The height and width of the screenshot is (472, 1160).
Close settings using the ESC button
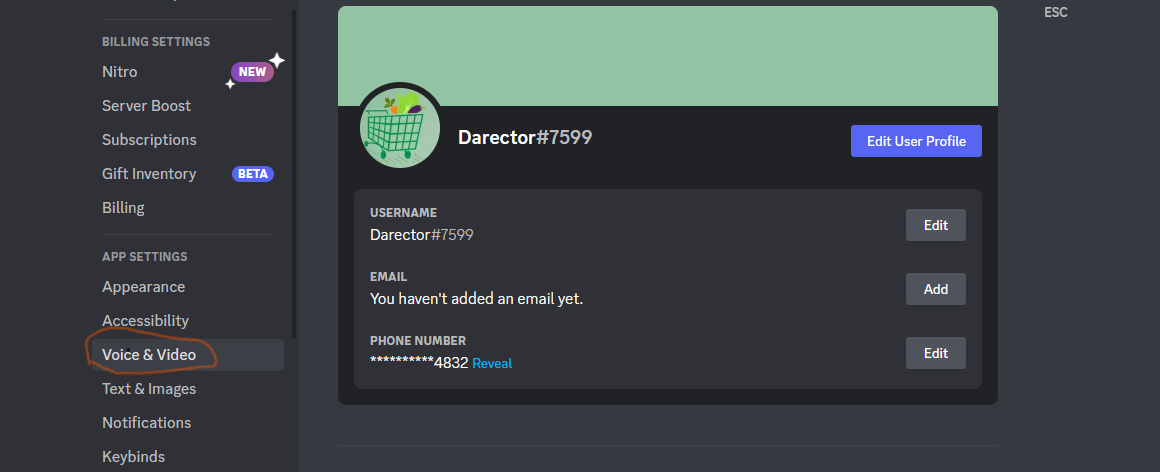click(1056, 13)
